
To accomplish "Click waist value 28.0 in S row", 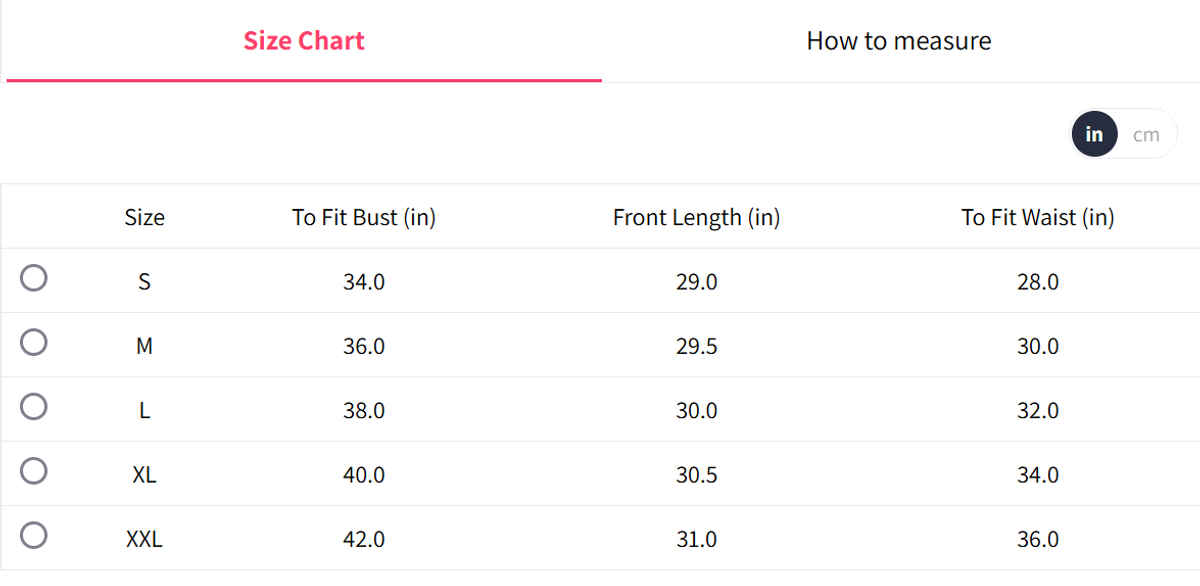I will pos(1037,282).
